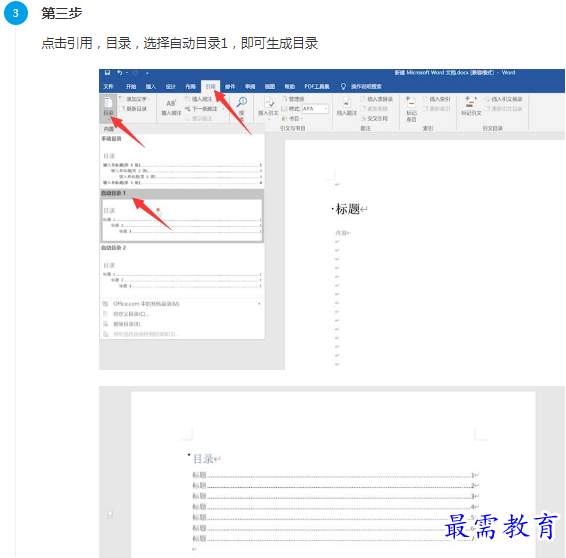Image resolution: width=566 pixels, height=558 pixels.
Task: Click the 插入表目录 button
Action: pos(377,99)
